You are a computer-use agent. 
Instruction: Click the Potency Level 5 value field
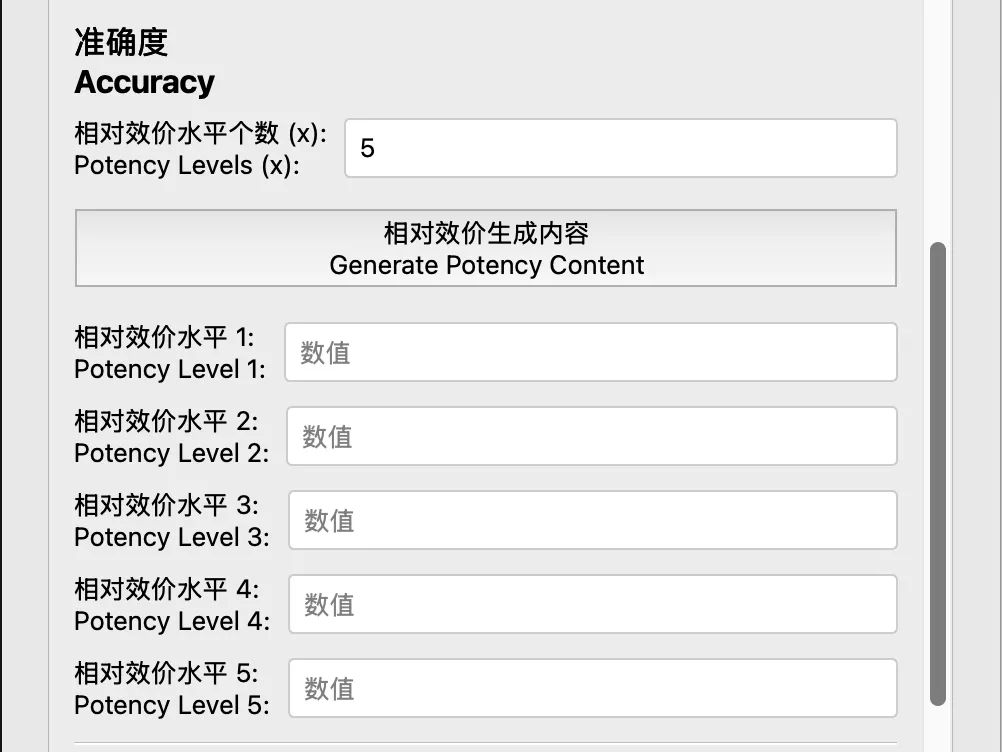(x=590, y=688)
